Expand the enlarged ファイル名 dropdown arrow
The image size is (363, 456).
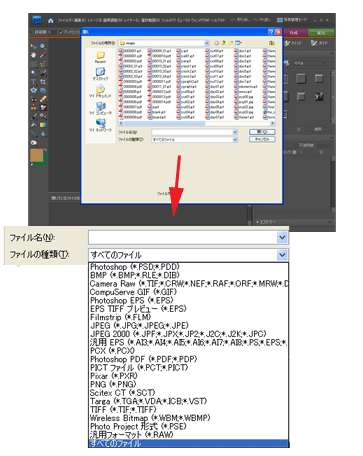(x=282, y=238)
